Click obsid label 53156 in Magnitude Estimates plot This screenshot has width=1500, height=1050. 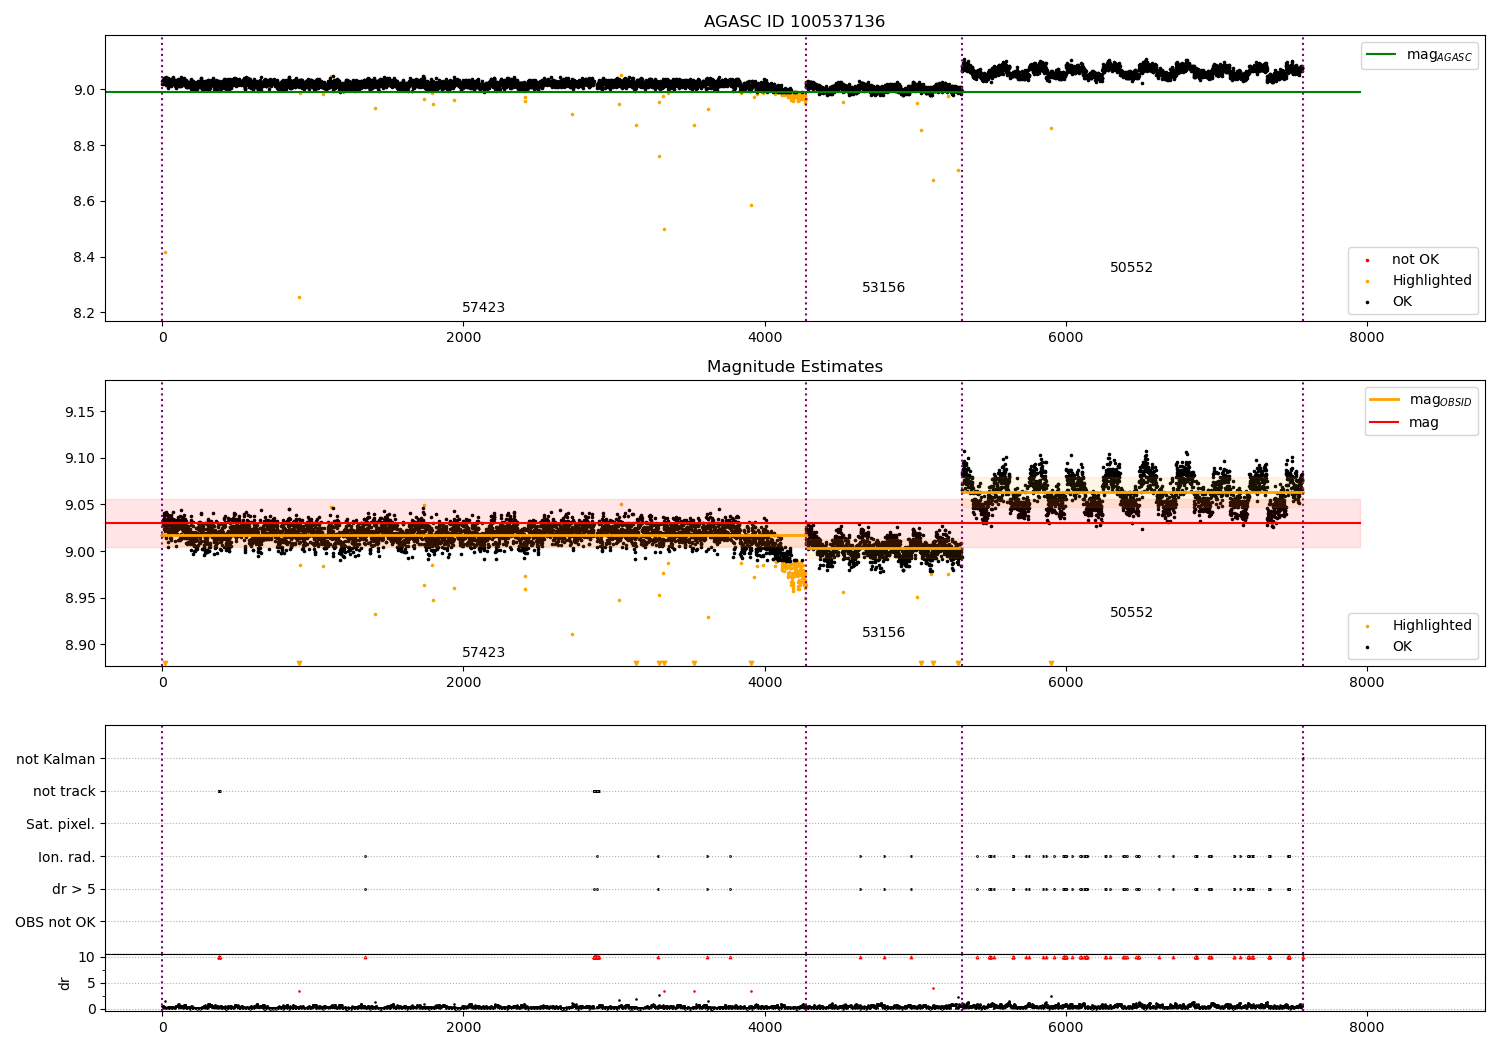(883, 633)
